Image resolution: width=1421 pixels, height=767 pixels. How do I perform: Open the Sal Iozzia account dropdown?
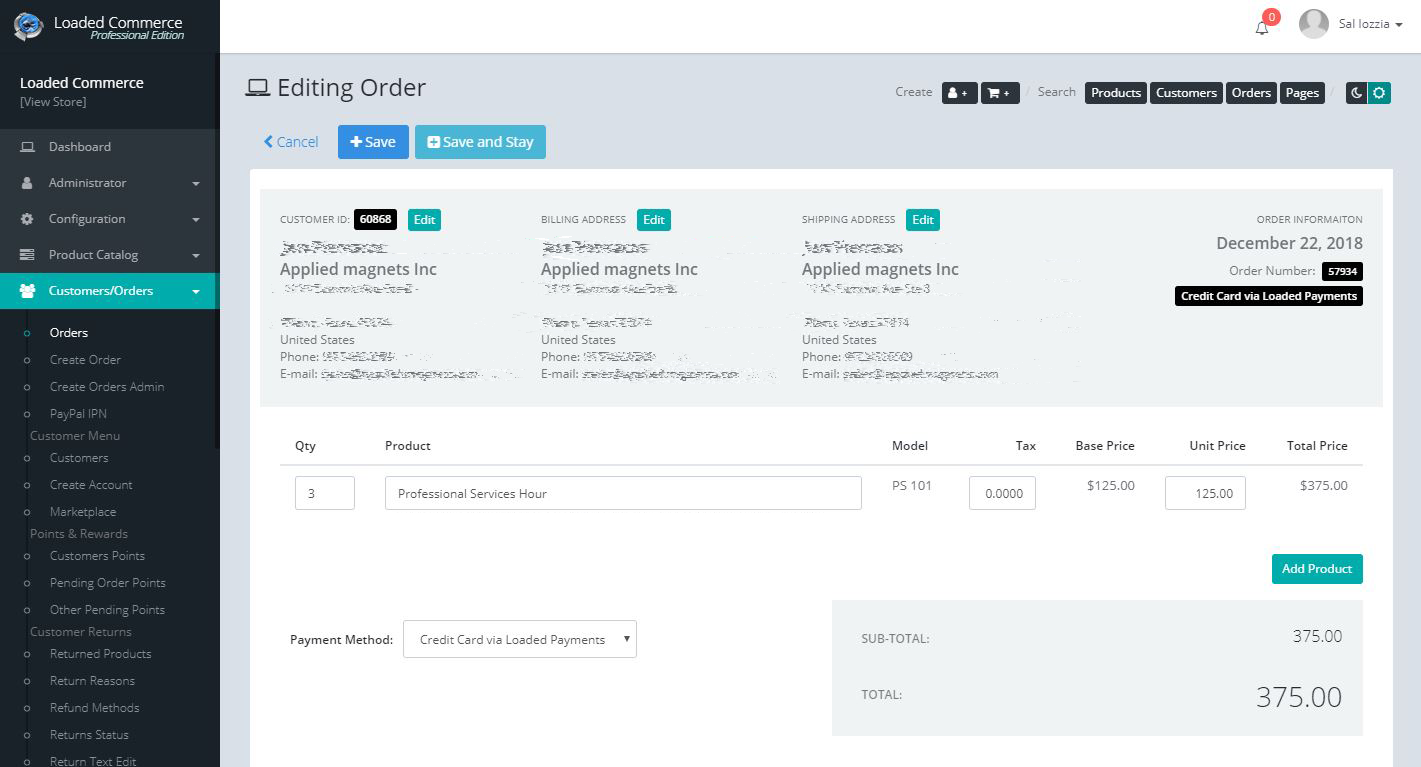(1364, 23)
